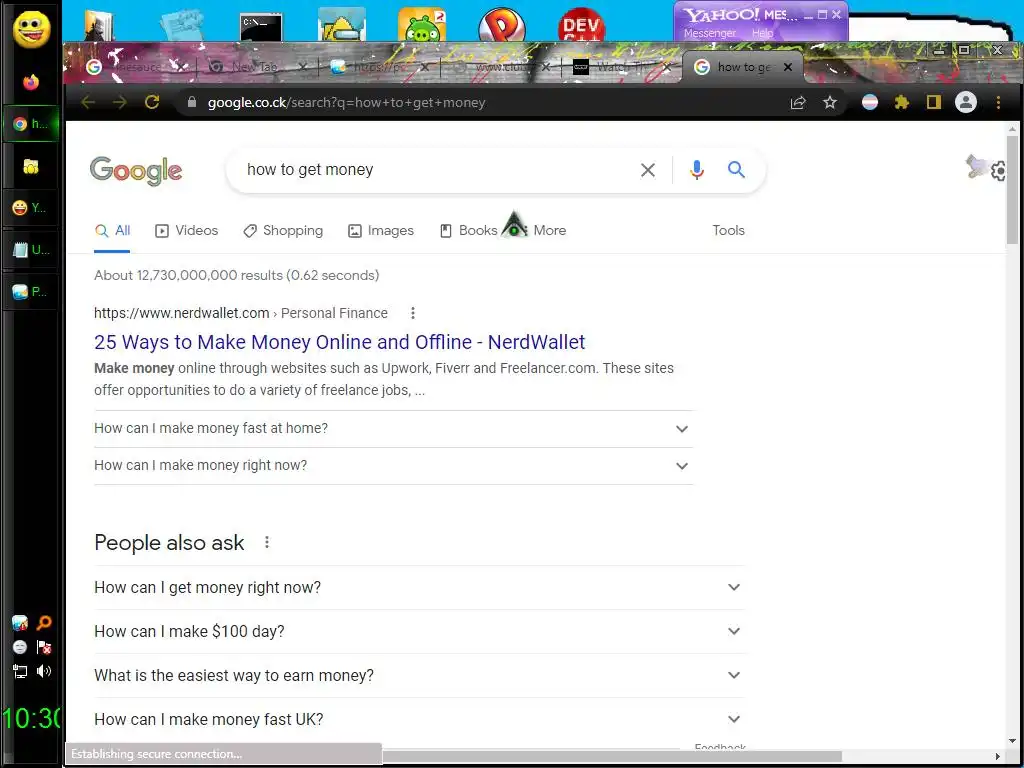The image size is (1024, 768).
Task: Click the smiley start button on taskbar
Action: [31, 29]
